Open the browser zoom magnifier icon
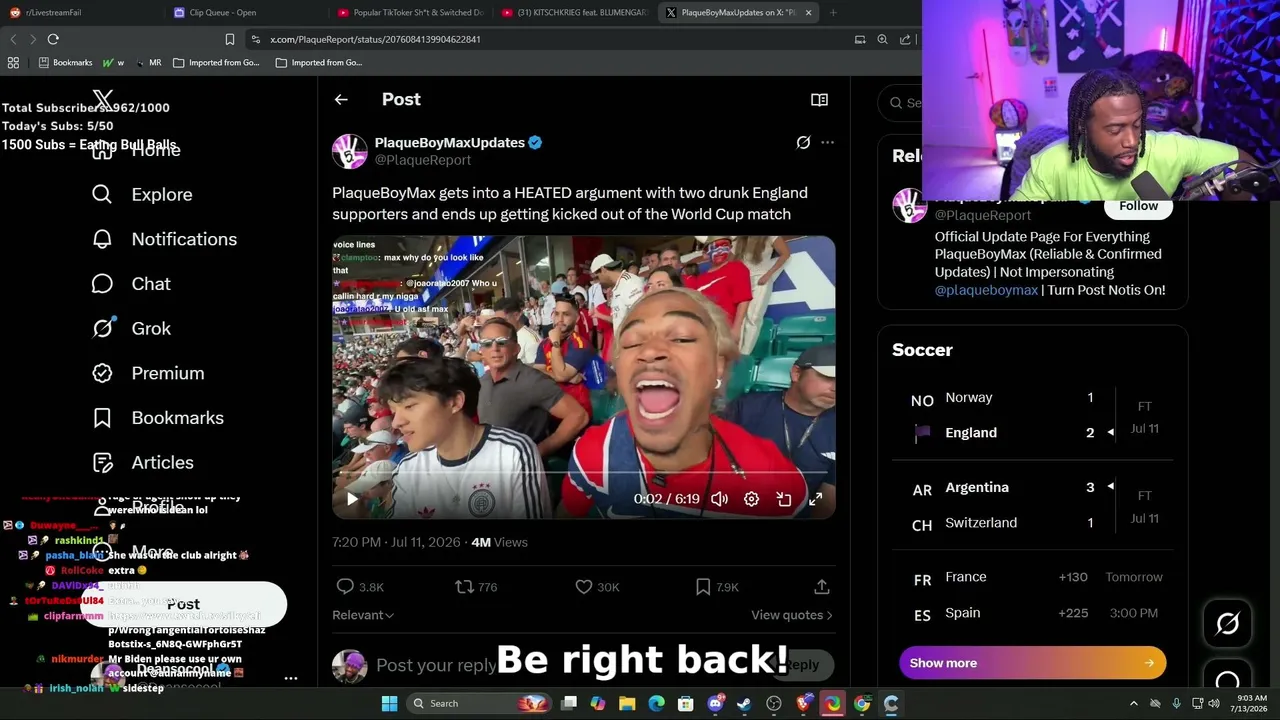The height and width of the screenshot is (720, 1280). [x=882, y=39]
